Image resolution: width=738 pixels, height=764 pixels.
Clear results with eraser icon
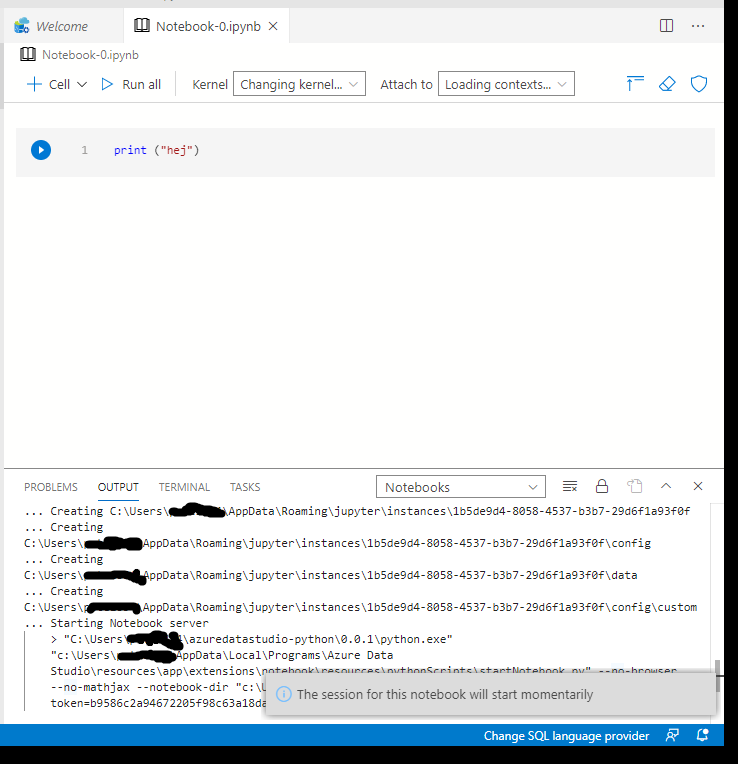point(667,84)
